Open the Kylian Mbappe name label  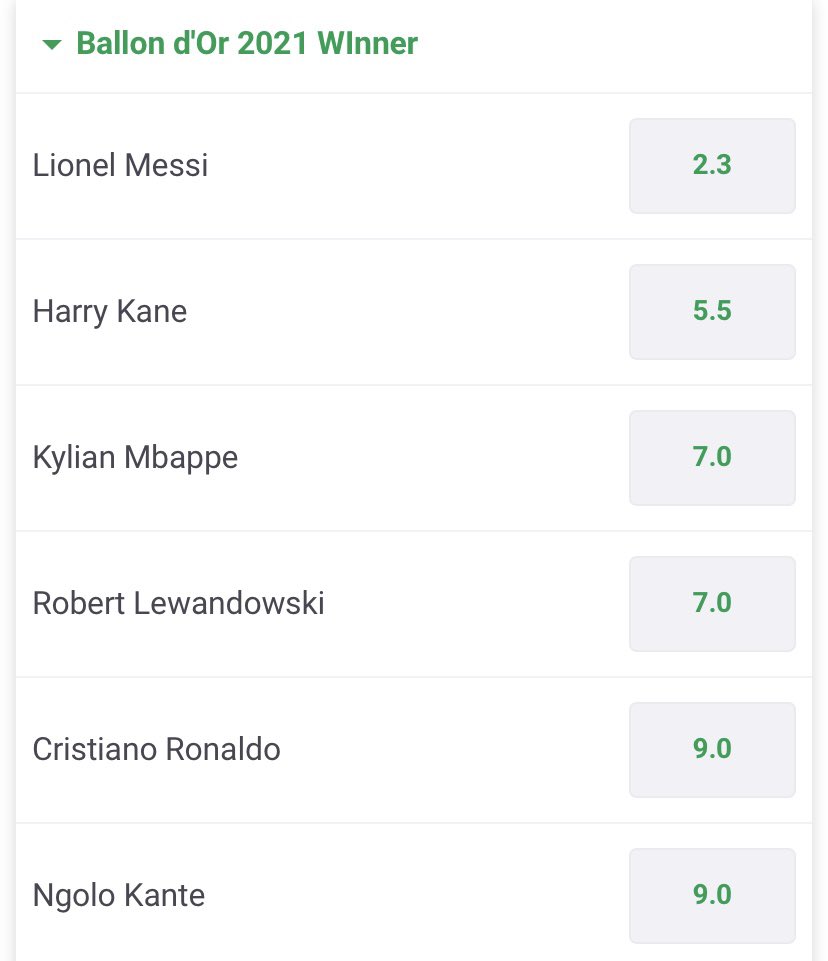click(136, 458)
